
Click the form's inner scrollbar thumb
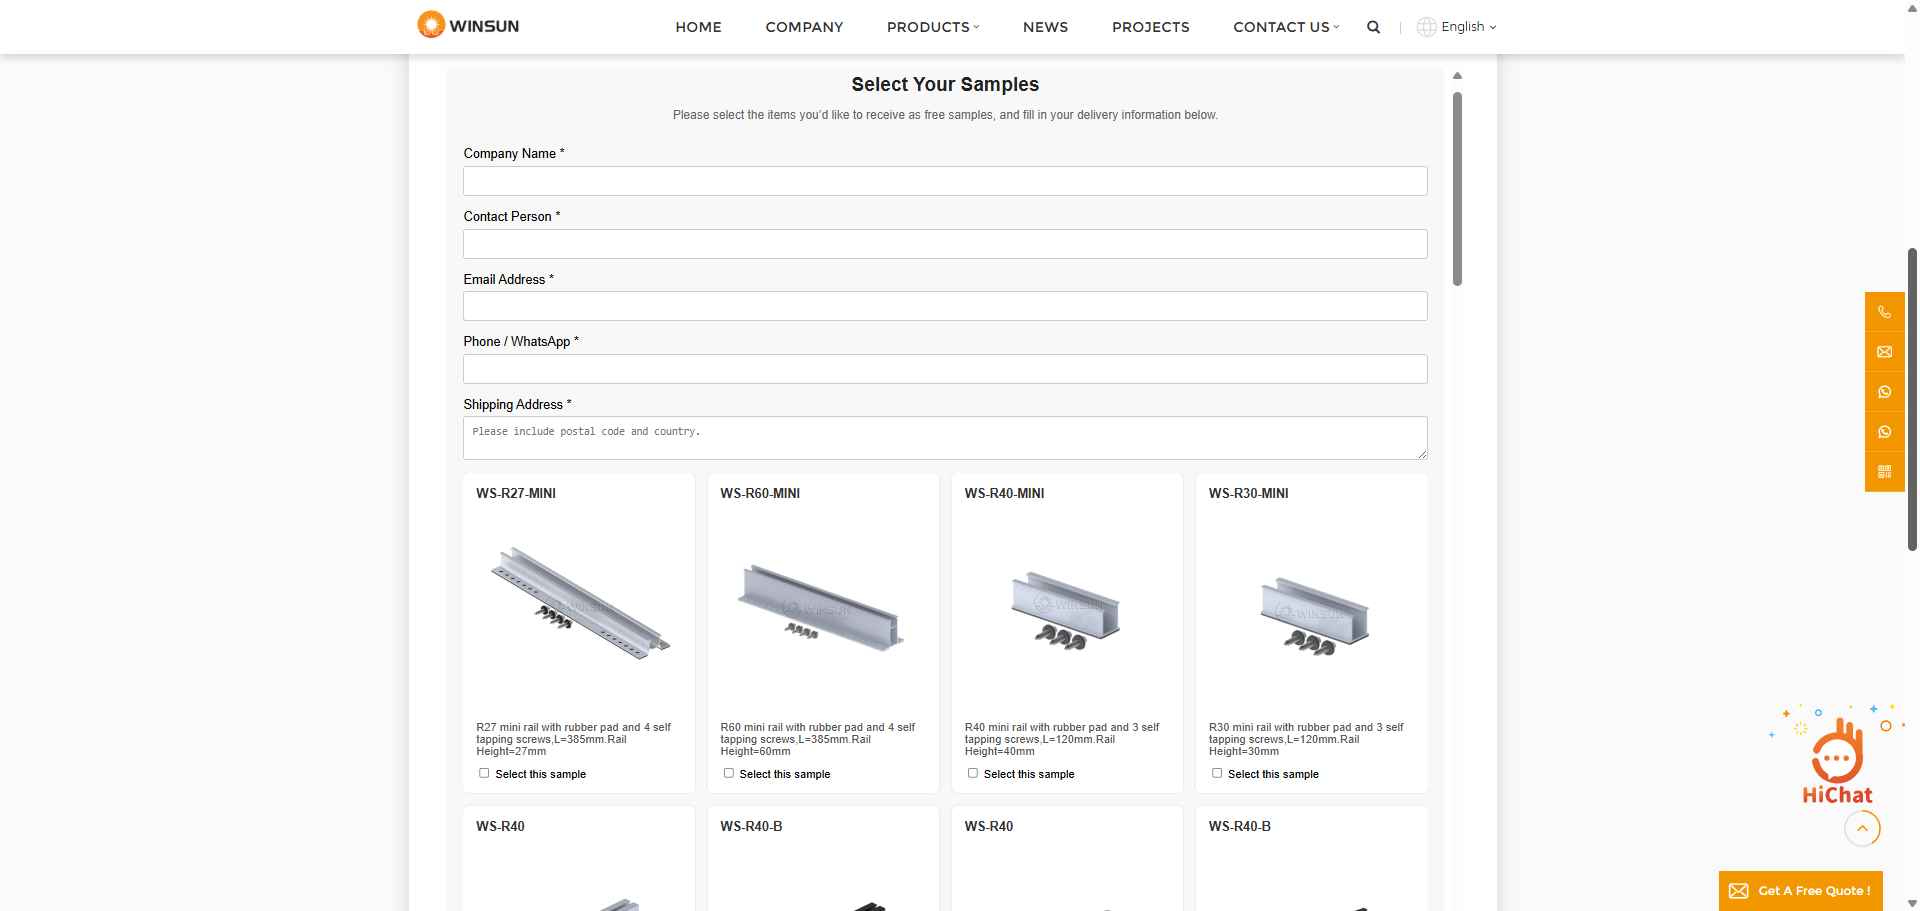tap(1457, 188)
